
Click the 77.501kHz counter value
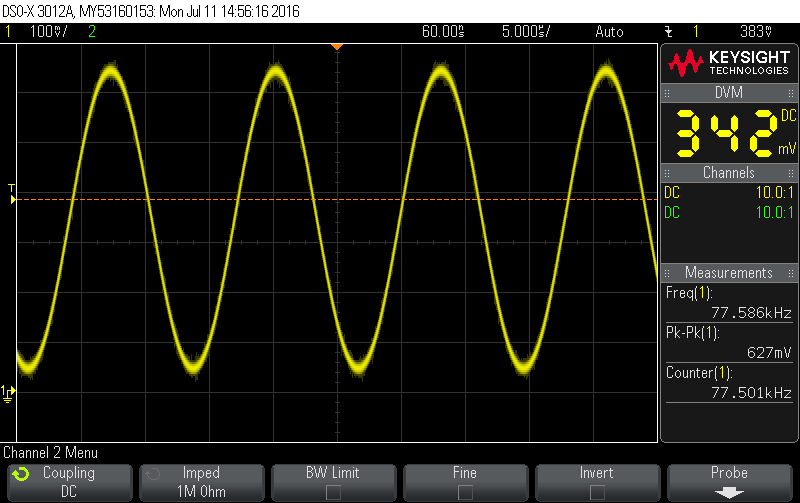click(x=752, y=393)
